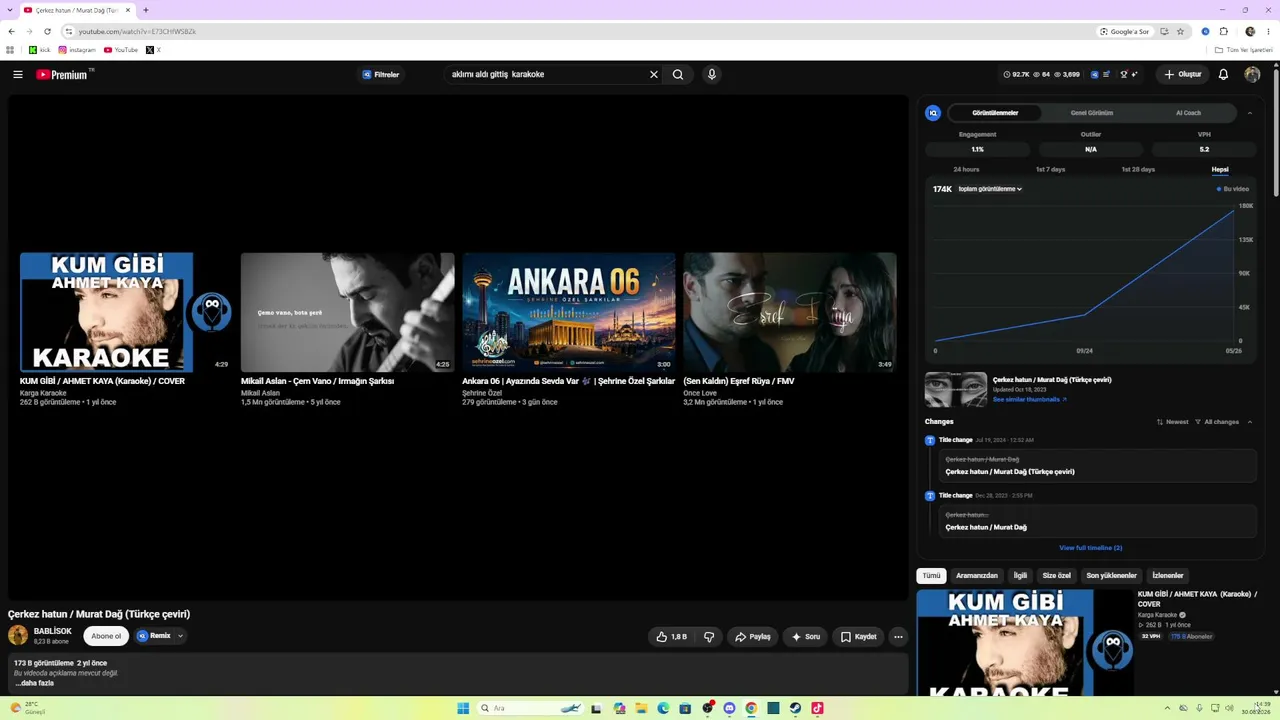
Task: Open the vidIQ trophy icon in the stats bar
Action: point(1124,75)
